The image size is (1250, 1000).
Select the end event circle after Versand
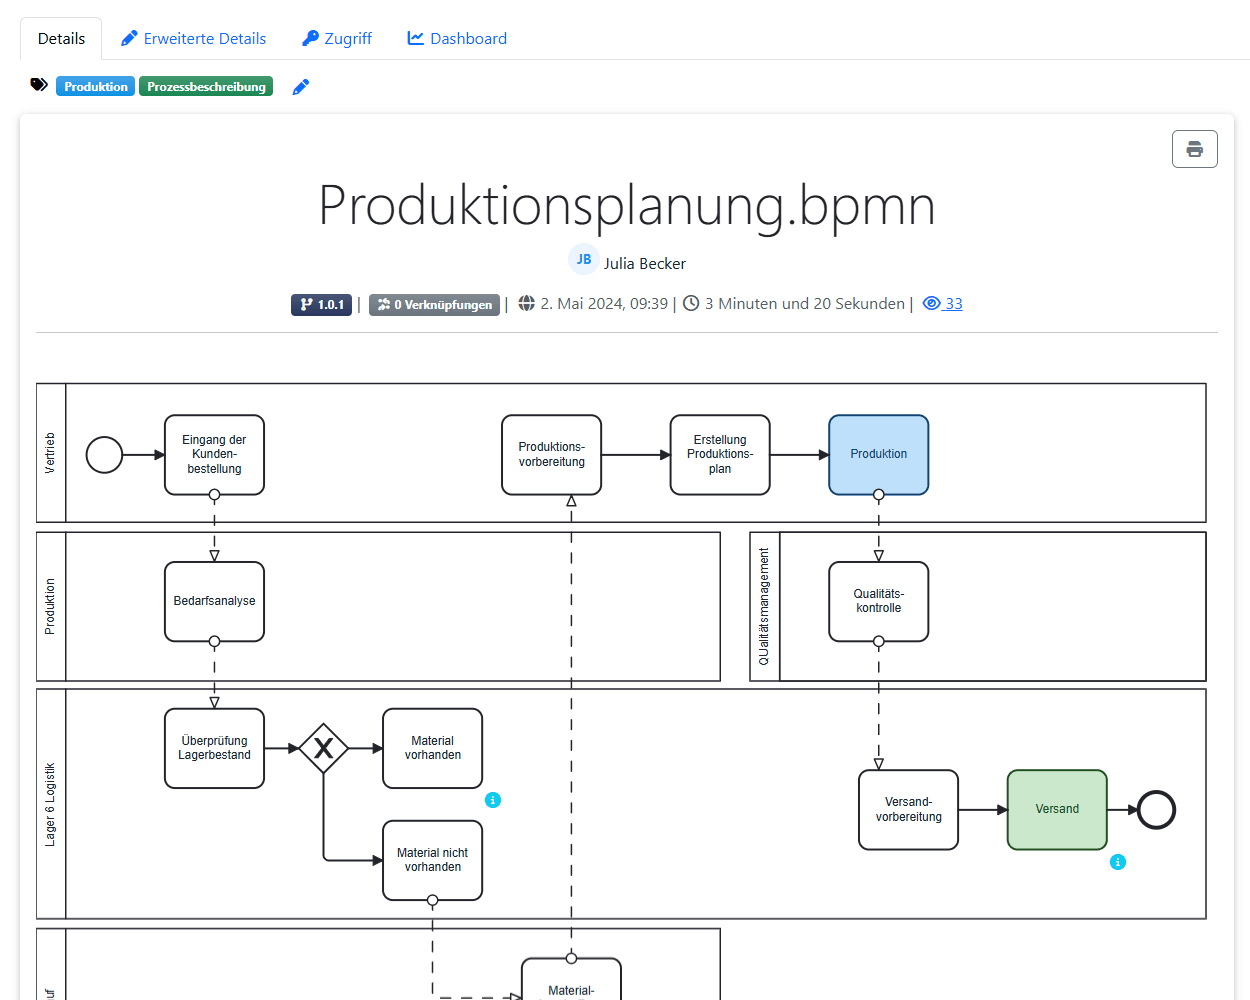coord(1156,810)
